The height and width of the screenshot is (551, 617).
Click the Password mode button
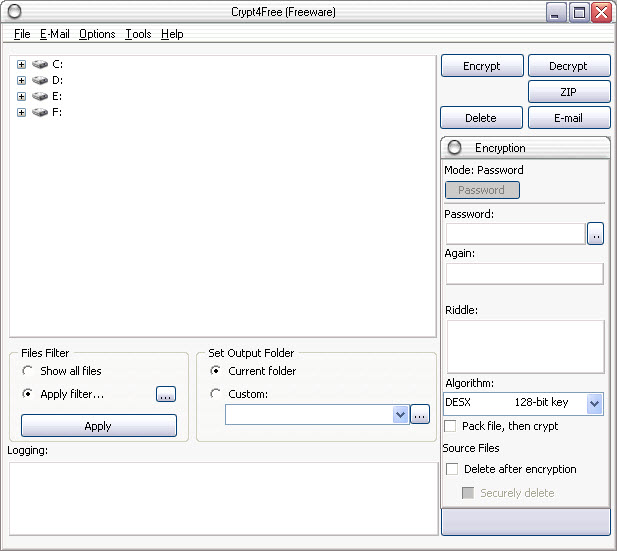482,190
